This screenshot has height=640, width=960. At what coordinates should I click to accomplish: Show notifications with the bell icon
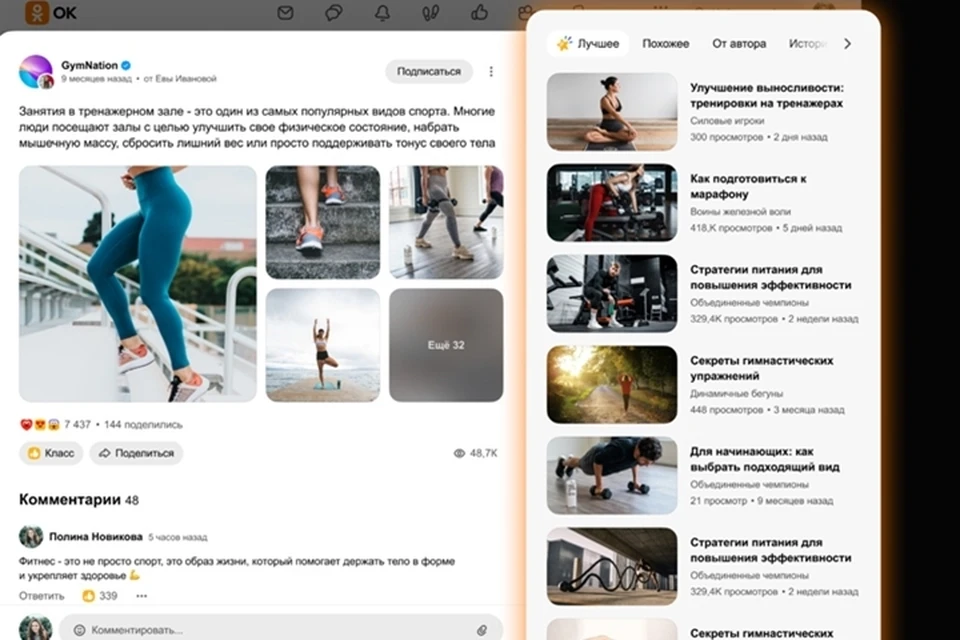pos(383,12)
